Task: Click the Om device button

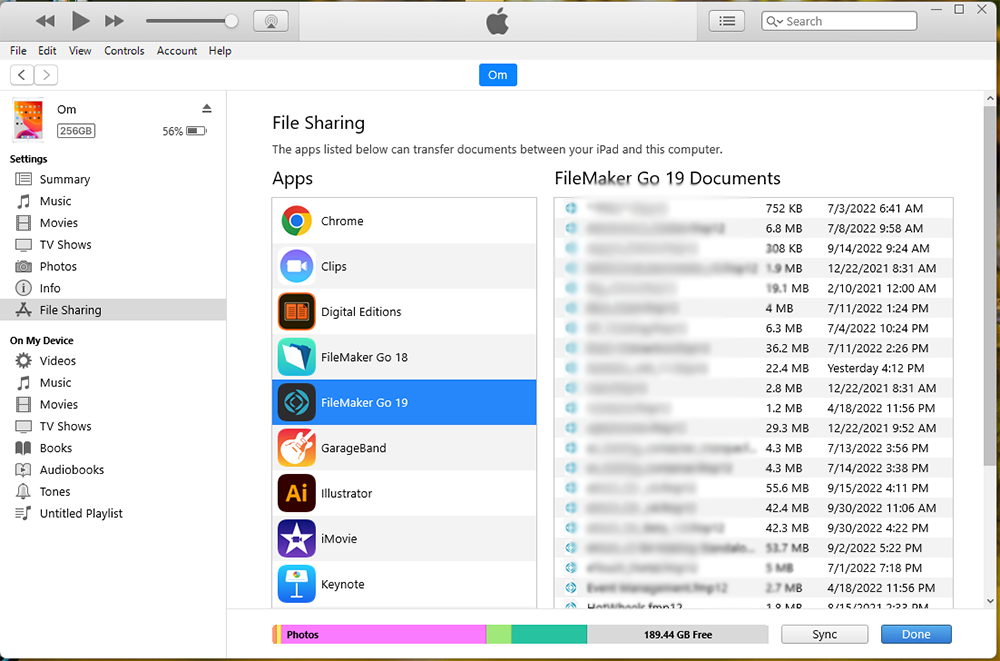Action: coord(497,75)
